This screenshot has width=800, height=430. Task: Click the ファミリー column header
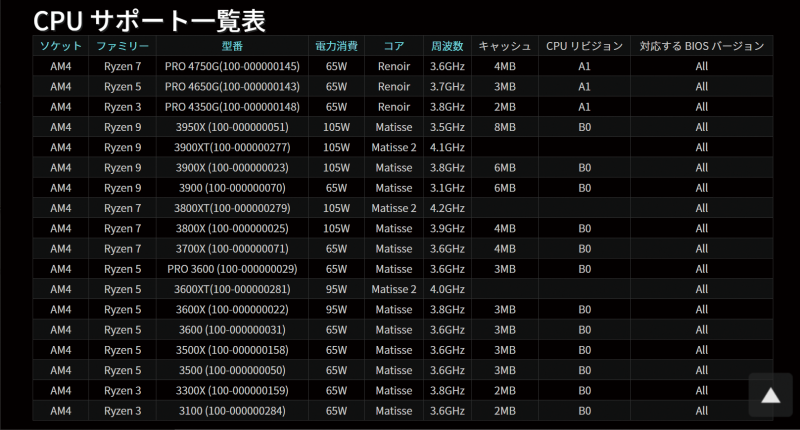(x=122, y=46)
